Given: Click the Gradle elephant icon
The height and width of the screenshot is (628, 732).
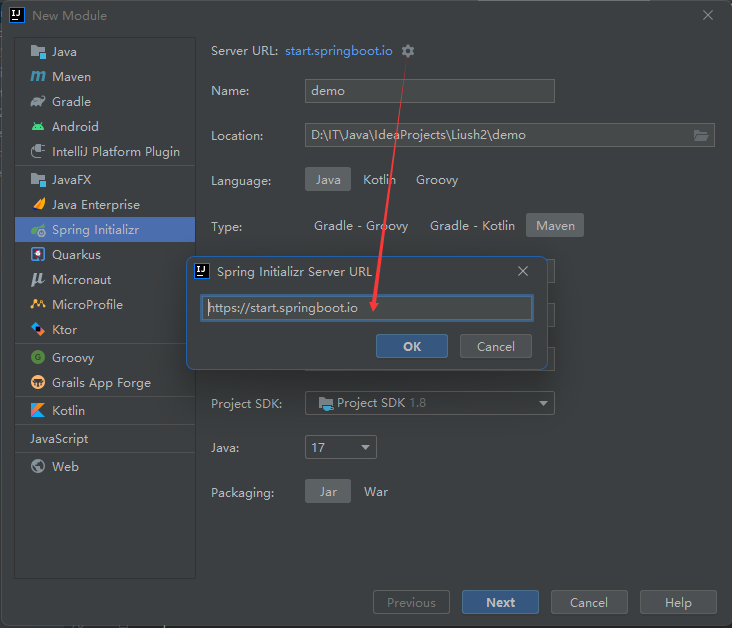Looking at the screenshot, I should point(38,101).
